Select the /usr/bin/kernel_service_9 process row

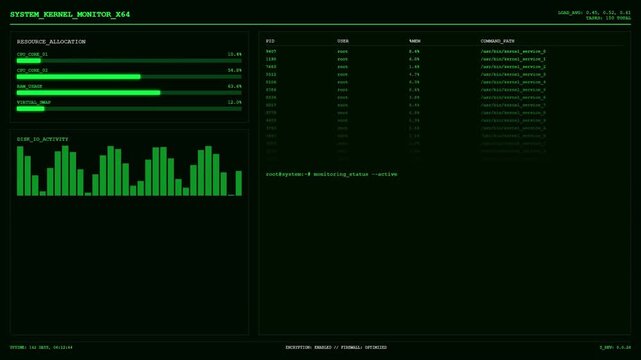[444, 121]
